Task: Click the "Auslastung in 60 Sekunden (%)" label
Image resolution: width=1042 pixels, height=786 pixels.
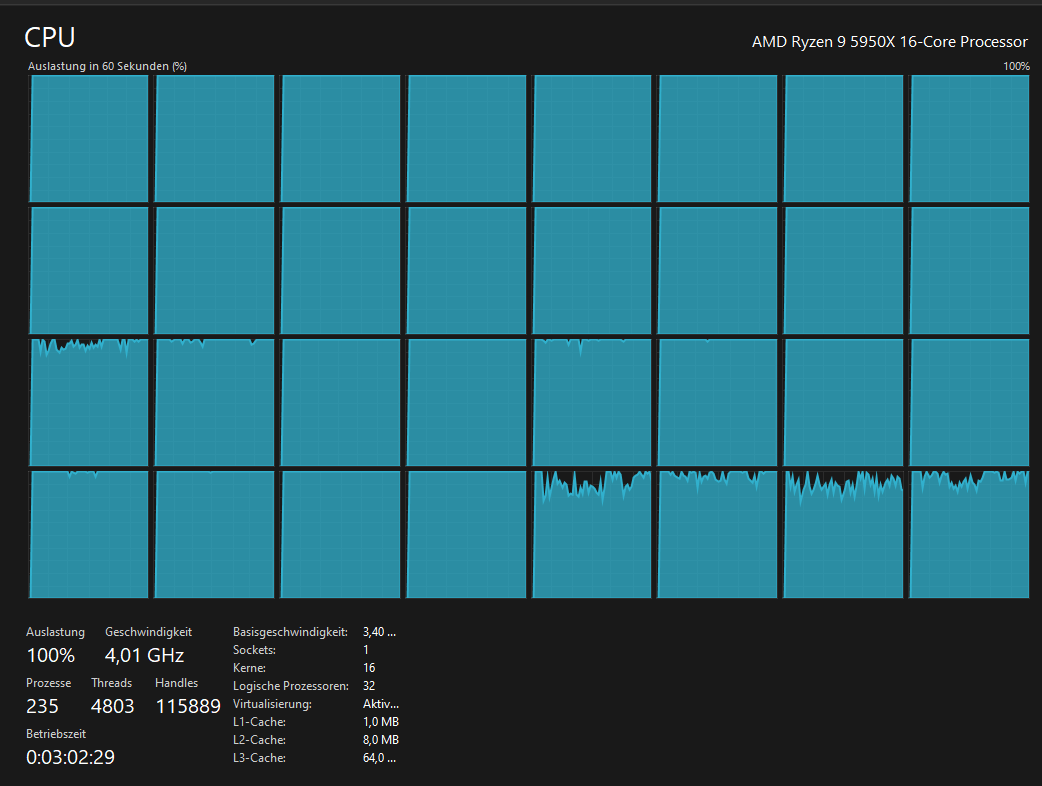Action: (107, 66)
